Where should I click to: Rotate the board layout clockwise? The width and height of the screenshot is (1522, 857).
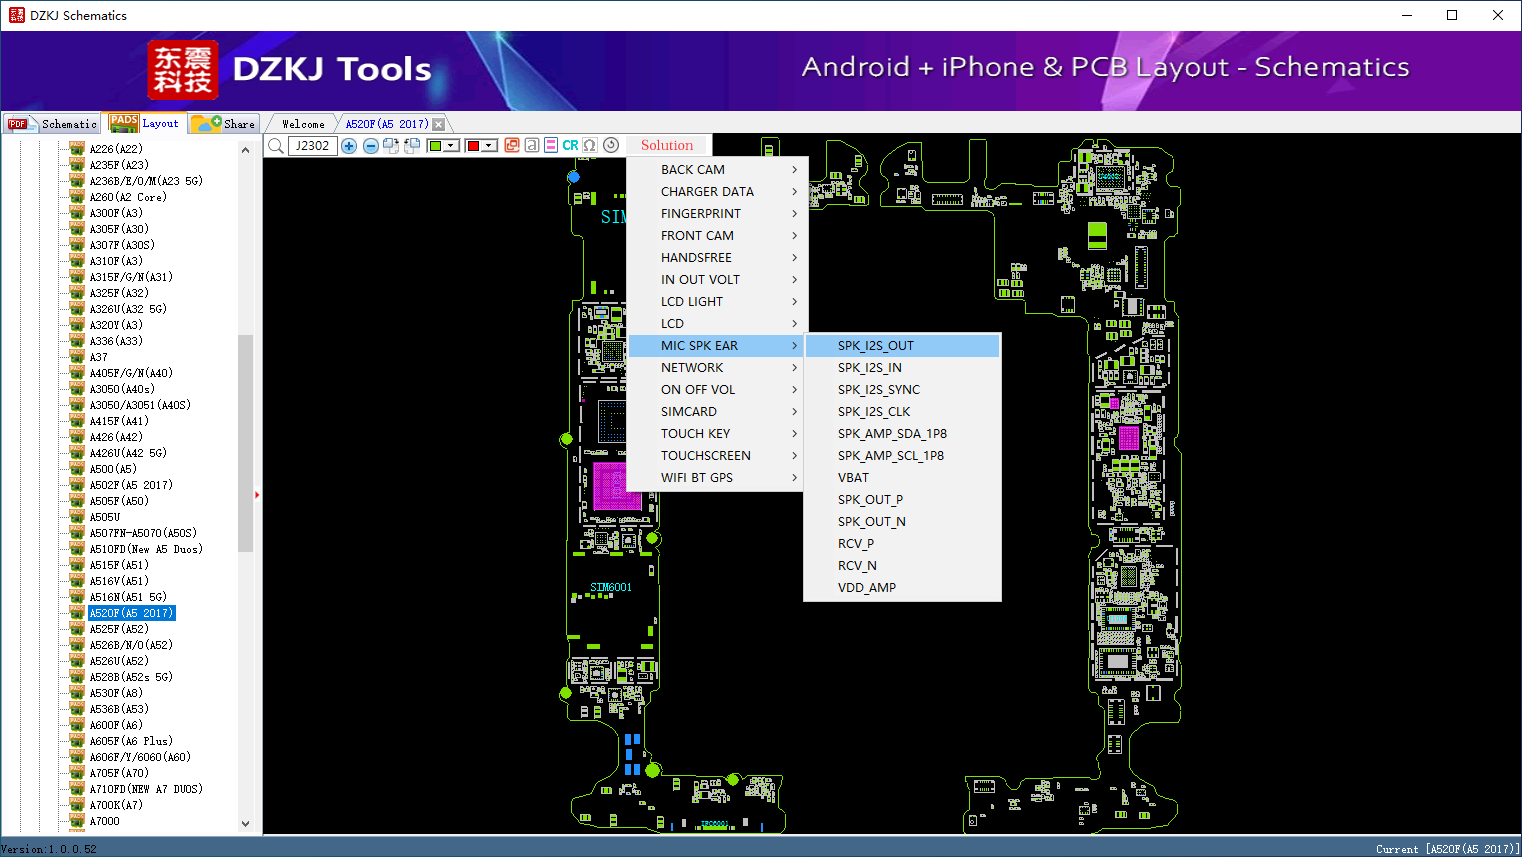tap(391, 146)
